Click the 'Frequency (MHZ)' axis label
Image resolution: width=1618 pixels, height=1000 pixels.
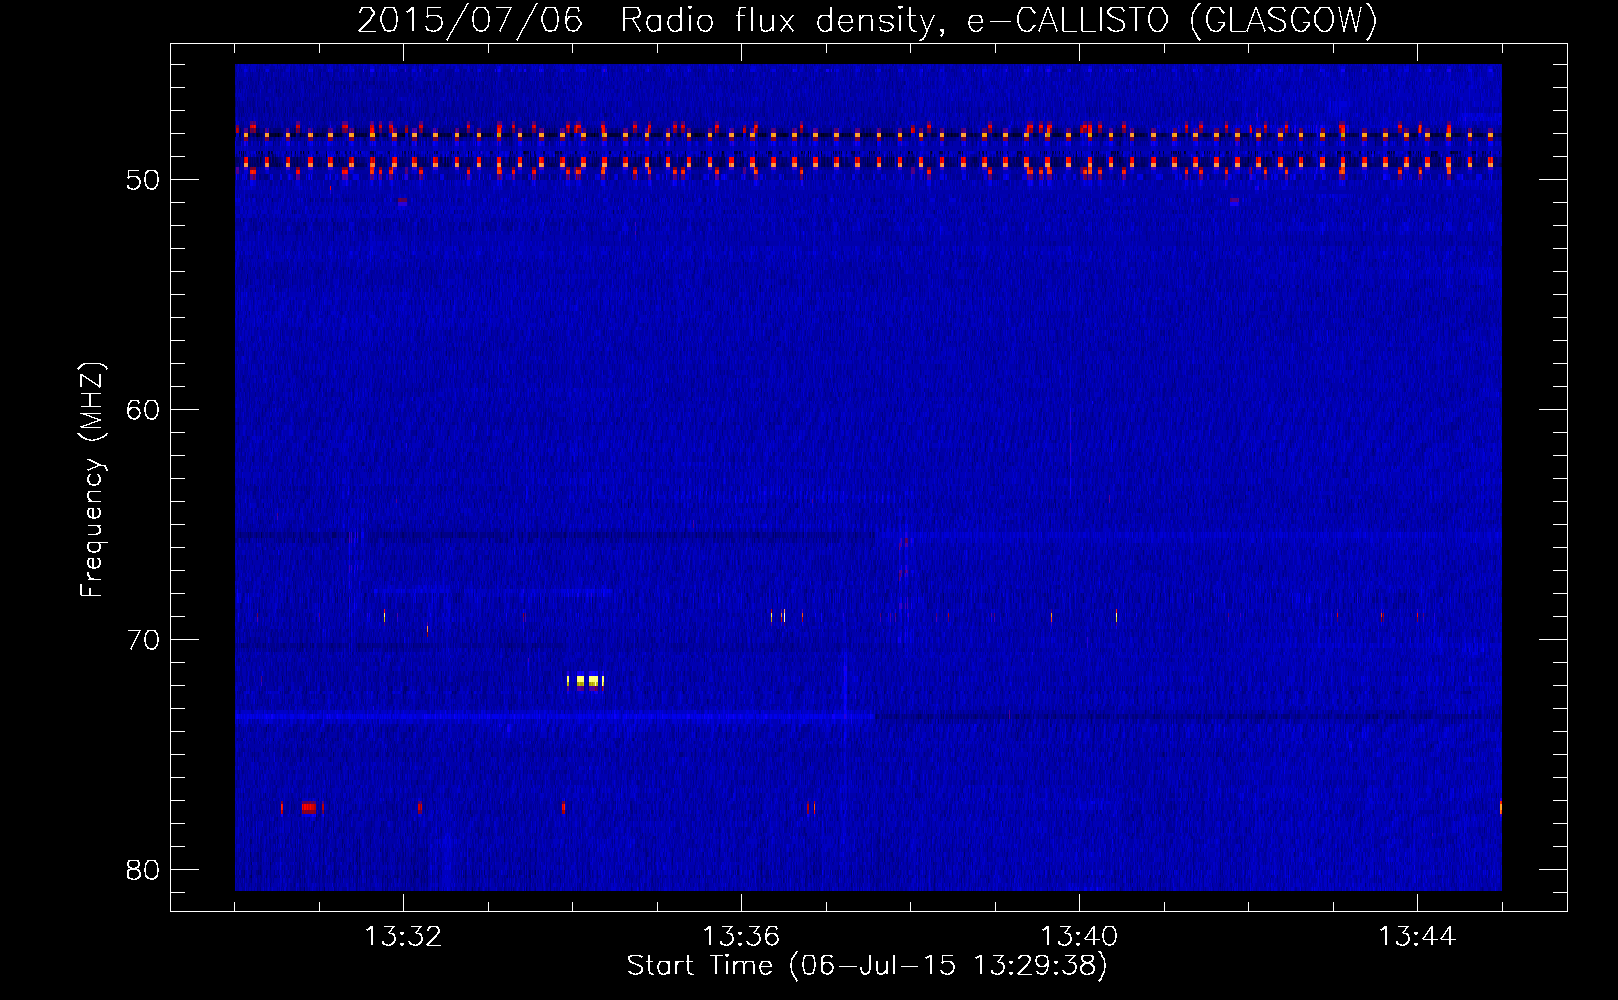(91, 480)
